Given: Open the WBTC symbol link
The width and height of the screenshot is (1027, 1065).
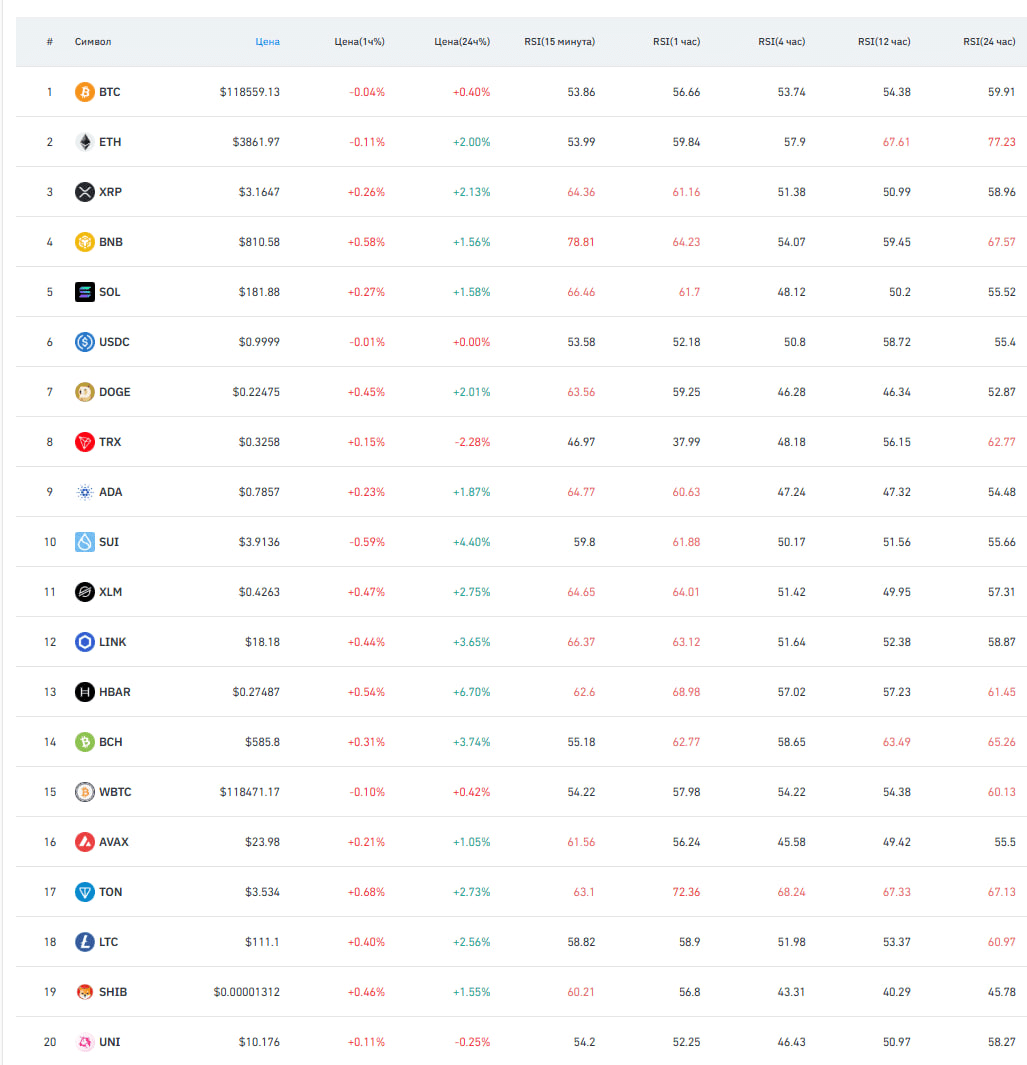Looking at the screenshot, I should click(115, 792).
